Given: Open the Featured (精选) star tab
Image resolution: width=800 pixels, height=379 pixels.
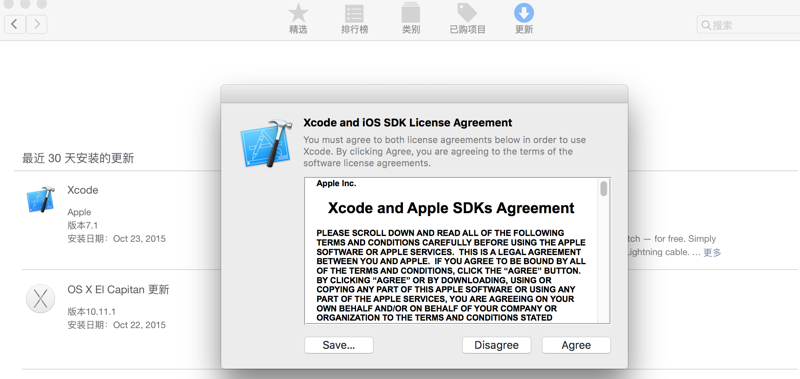Looking at the screenshot, I should tap(298, 19).
